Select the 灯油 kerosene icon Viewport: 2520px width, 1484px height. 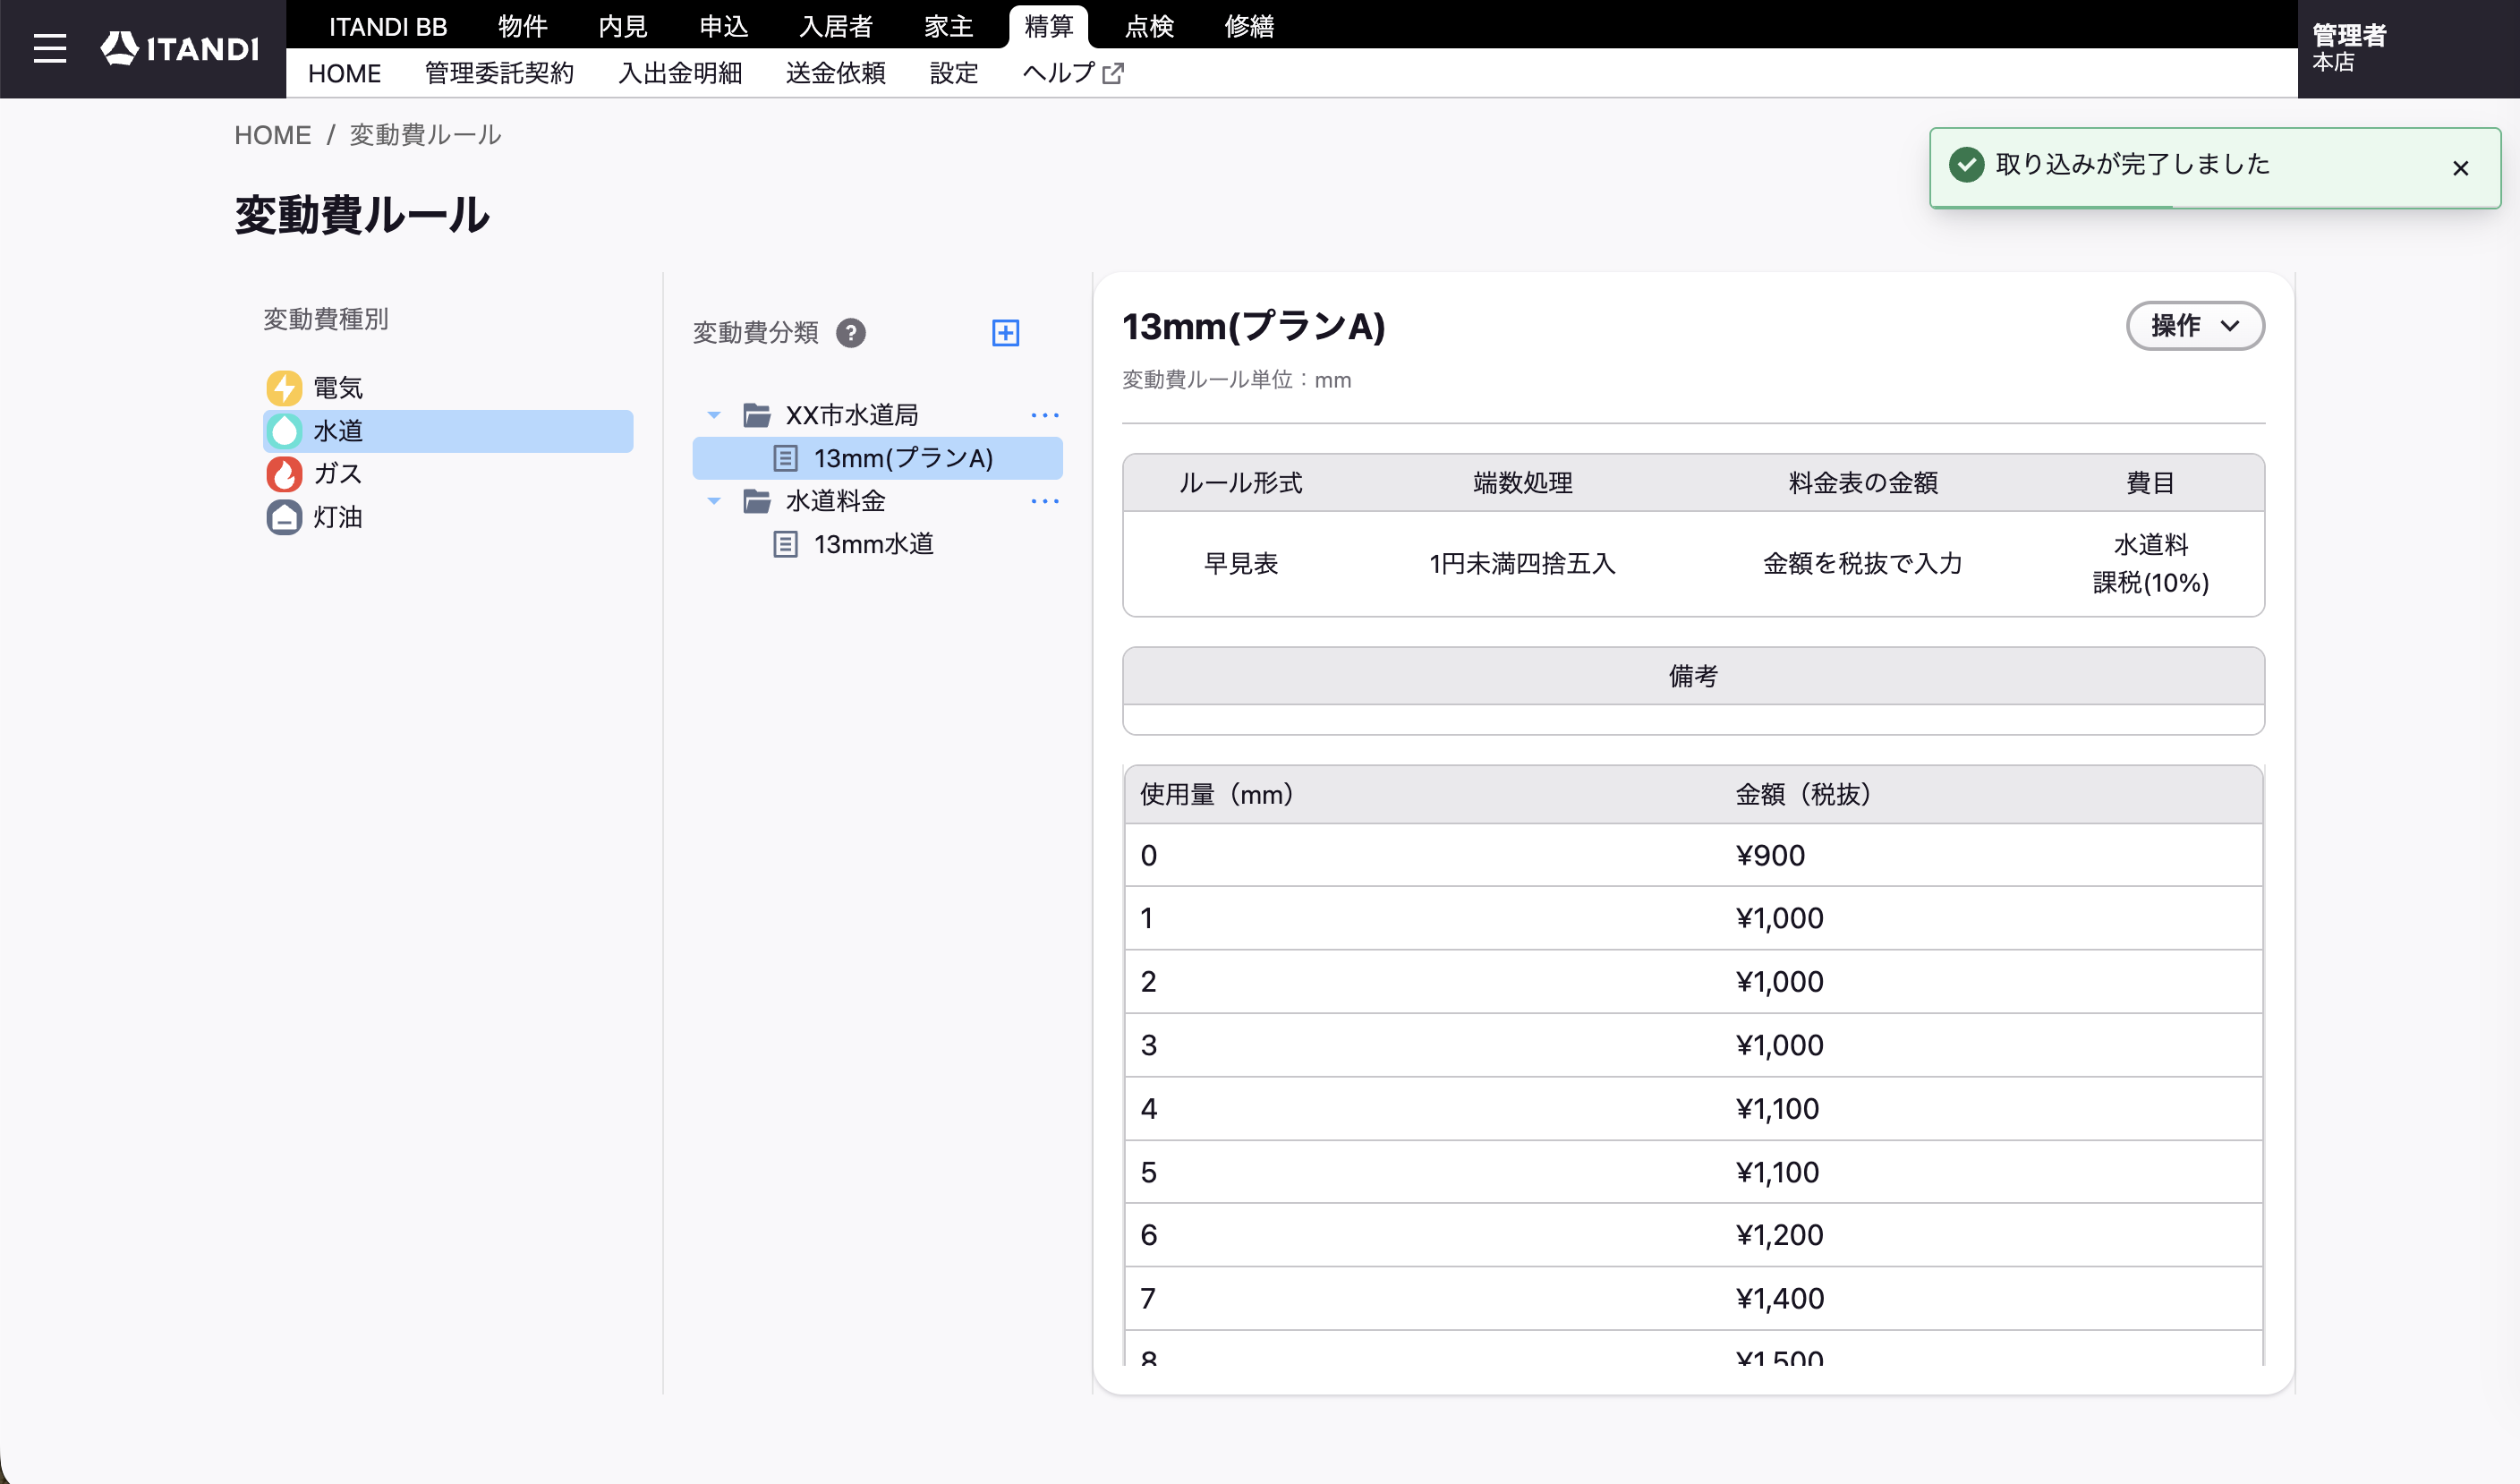284,517
